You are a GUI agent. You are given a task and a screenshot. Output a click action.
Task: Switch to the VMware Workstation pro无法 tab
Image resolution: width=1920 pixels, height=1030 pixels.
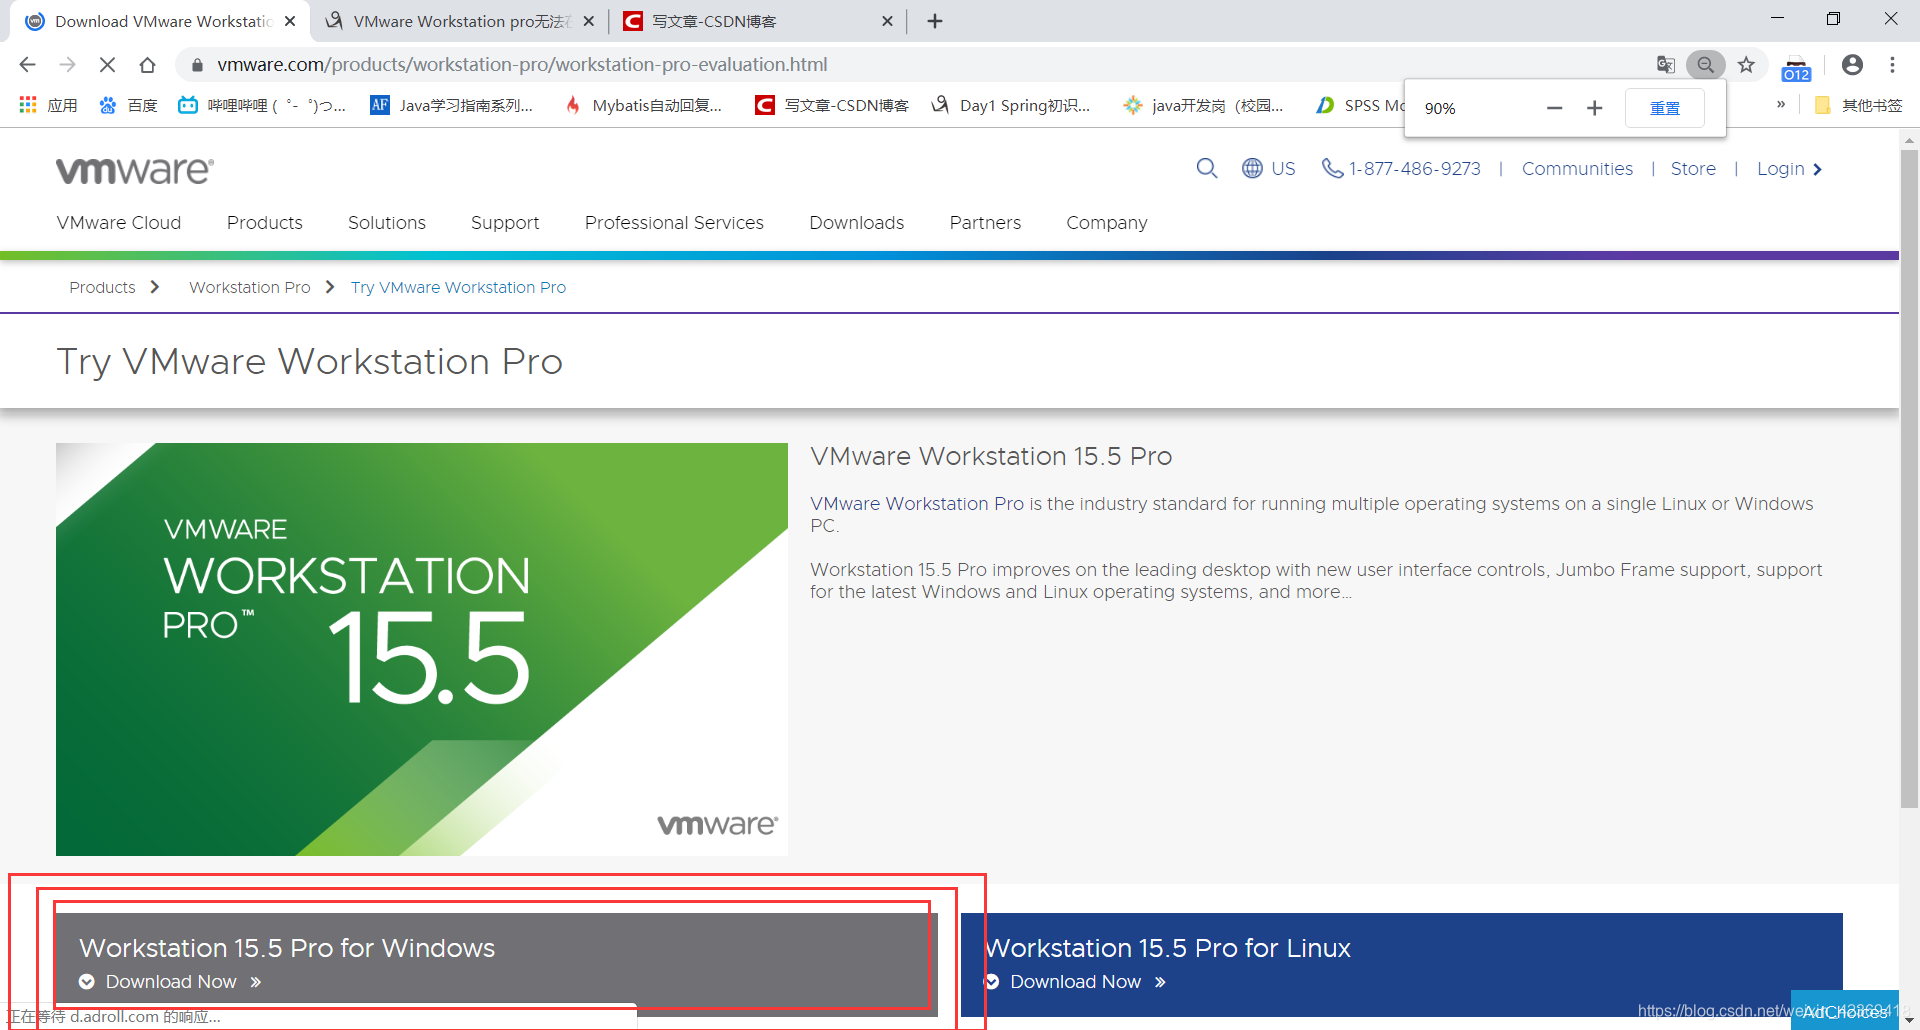[x=460, y=21]
